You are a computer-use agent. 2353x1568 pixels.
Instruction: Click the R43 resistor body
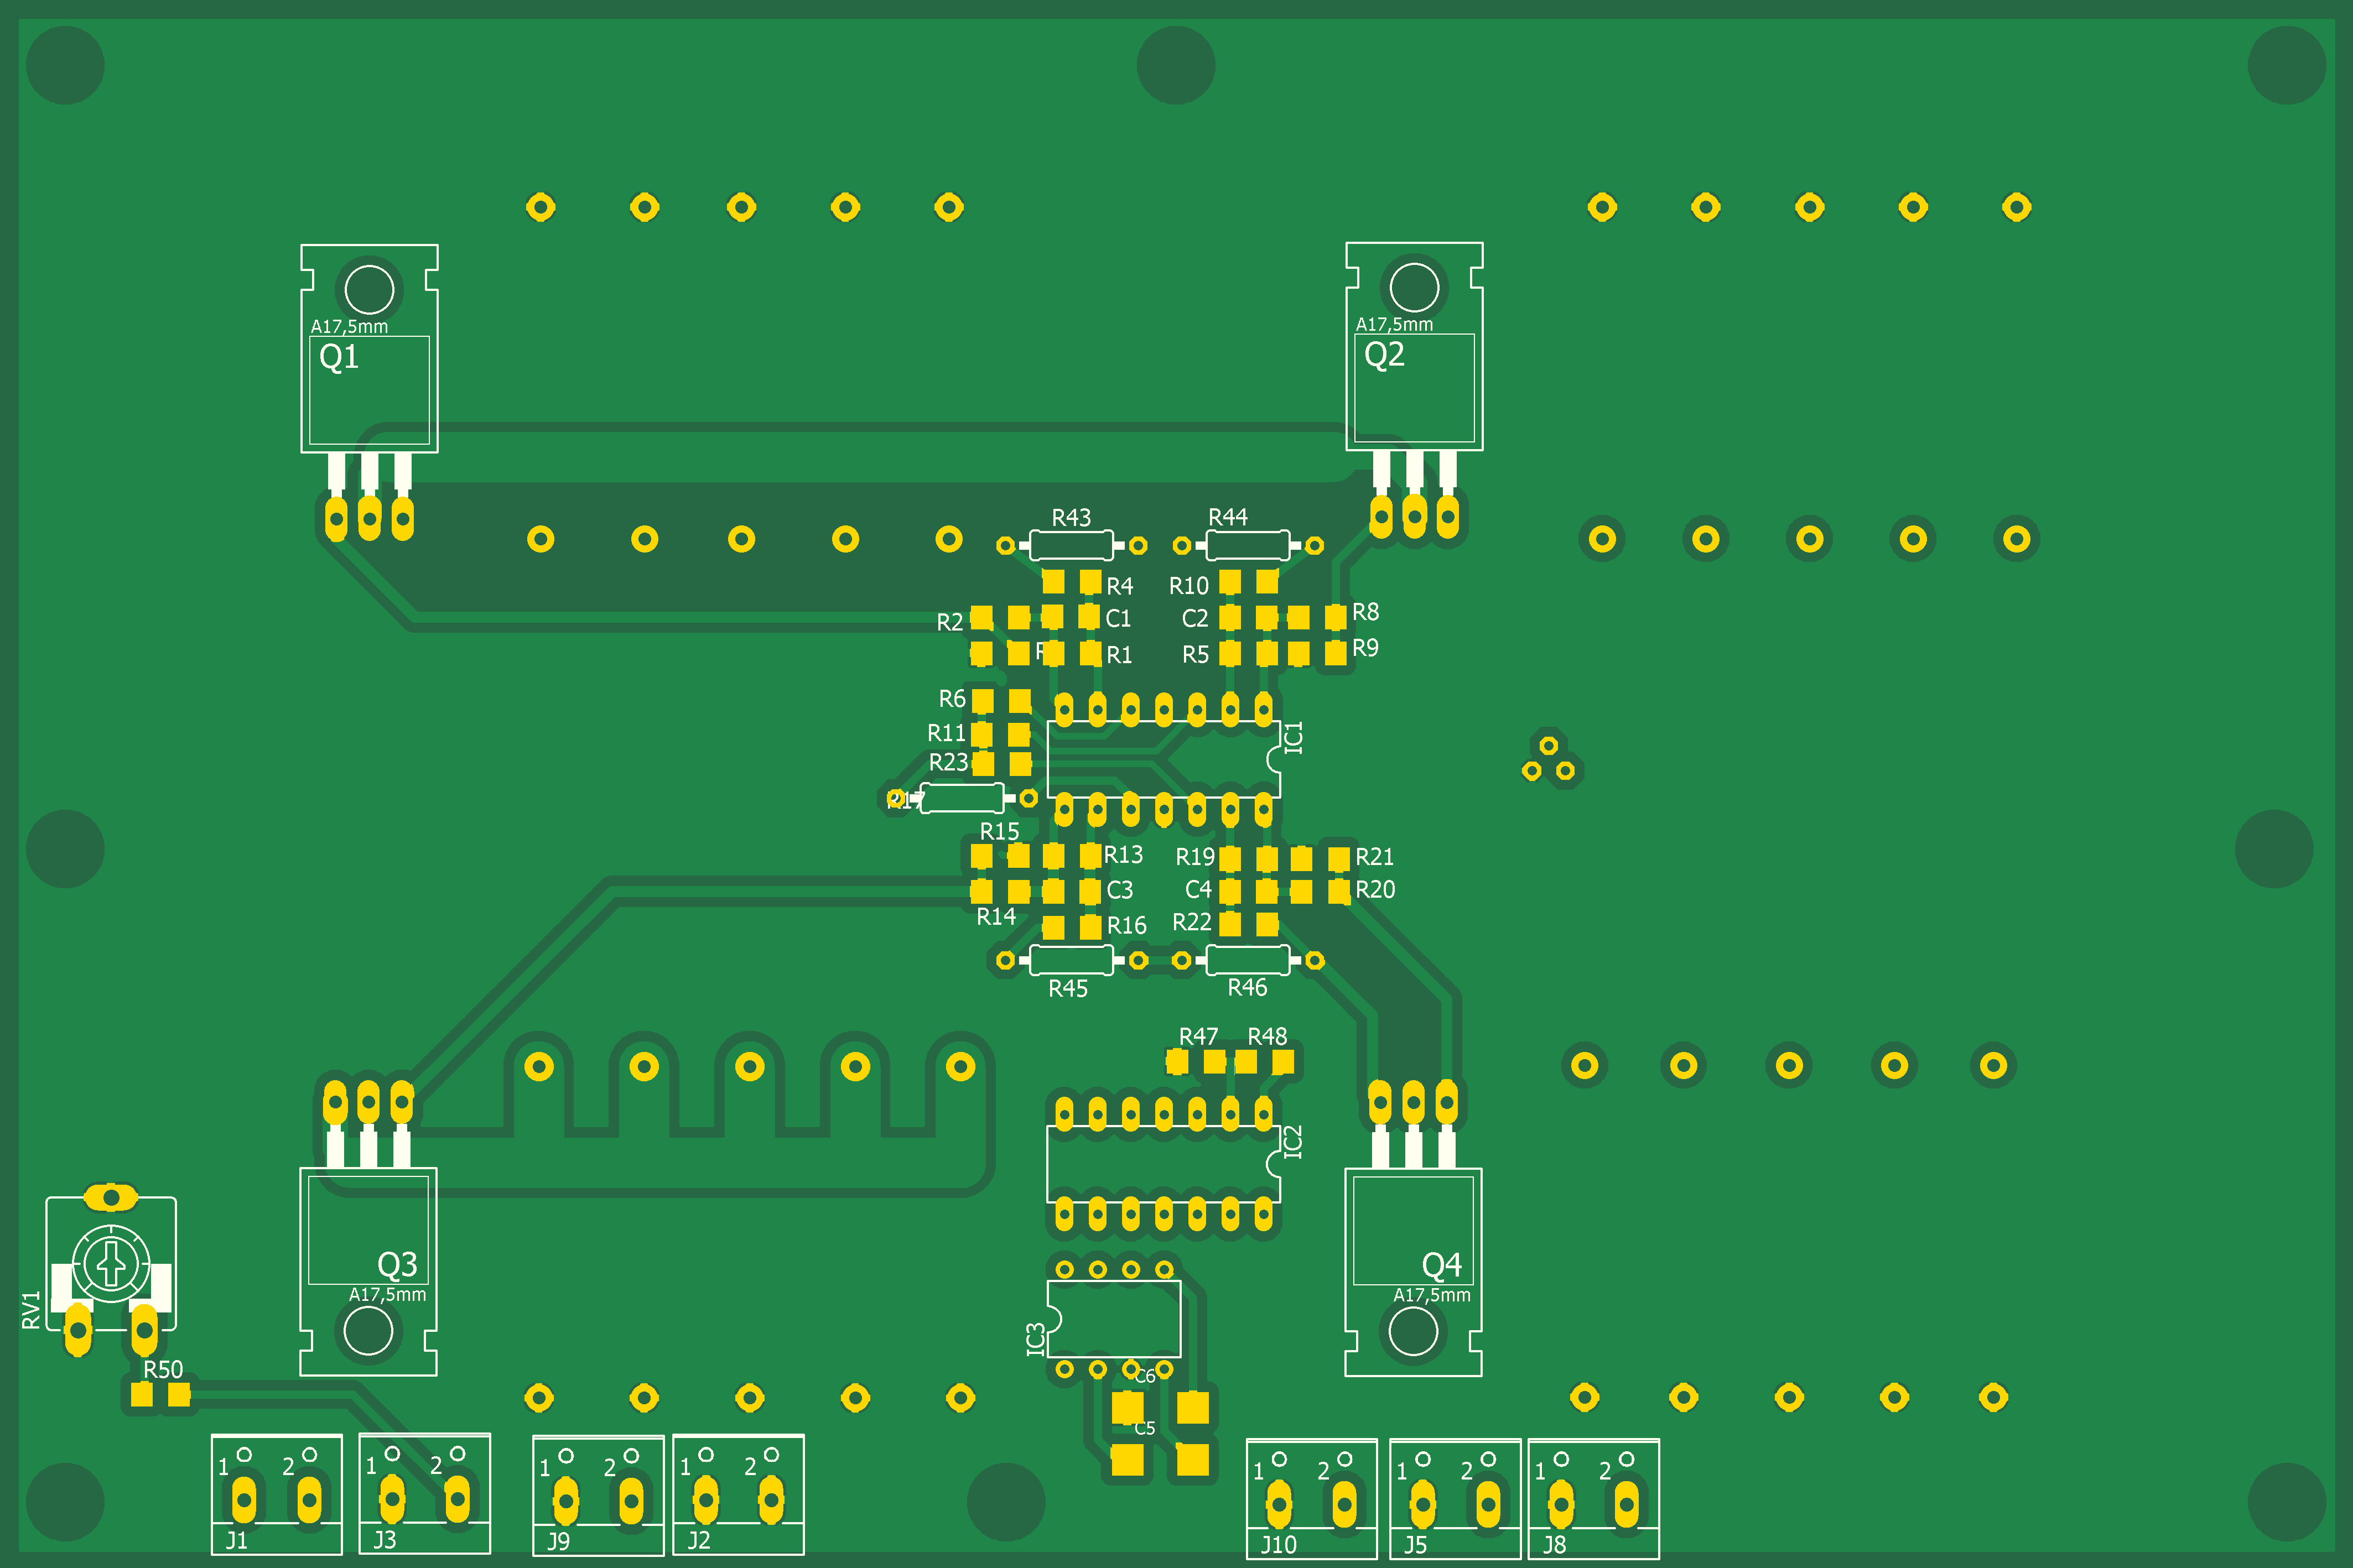(1071, 545)
